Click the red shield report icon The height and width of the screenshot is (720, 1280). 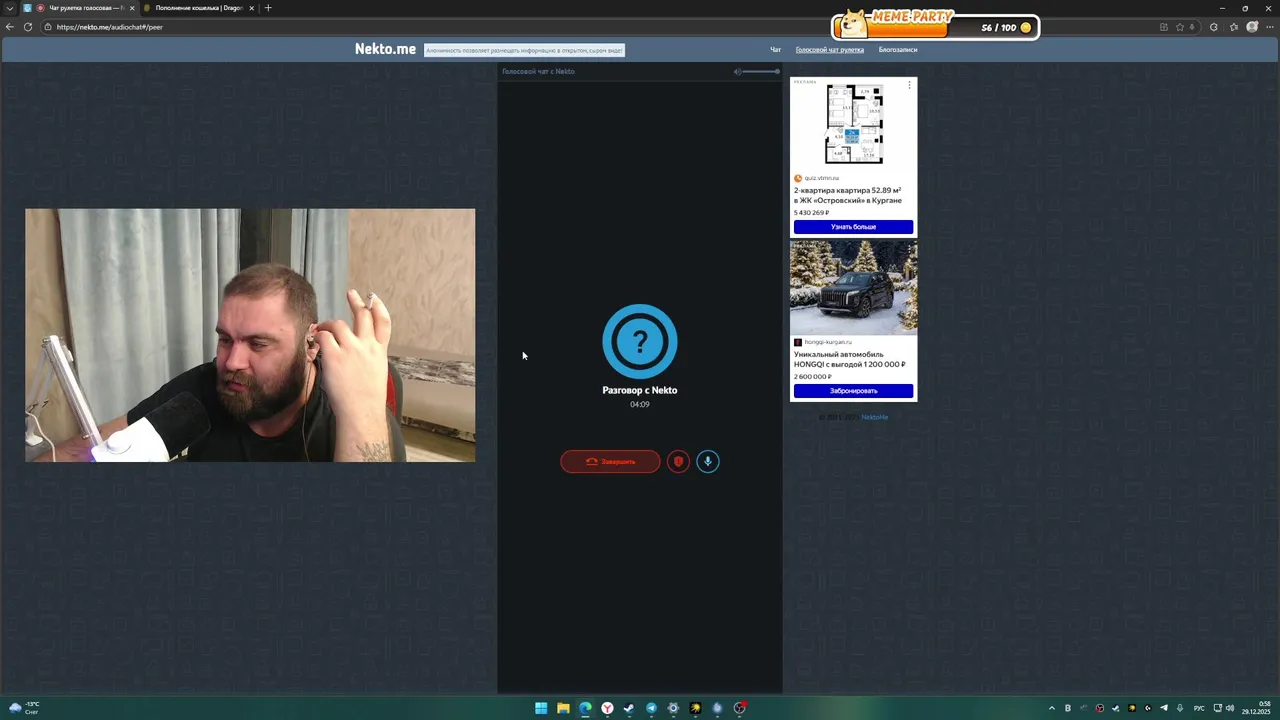pyautogui.click(x=678, y=461)
